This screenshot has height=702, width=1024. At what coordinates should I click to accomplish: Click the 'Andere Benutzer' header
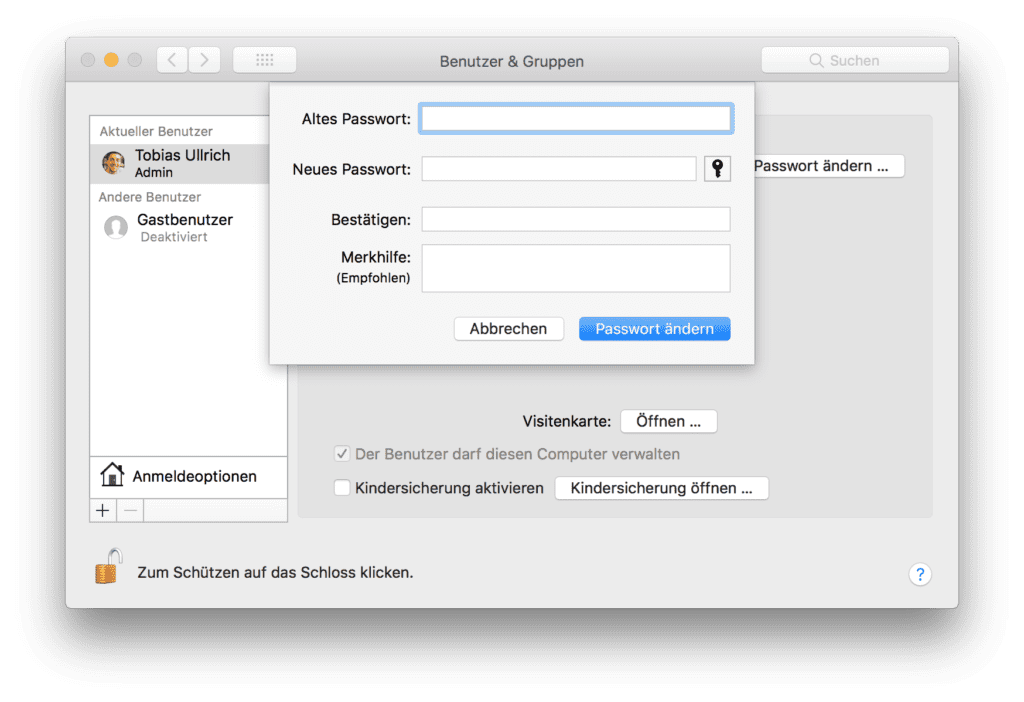click(150, 197)
